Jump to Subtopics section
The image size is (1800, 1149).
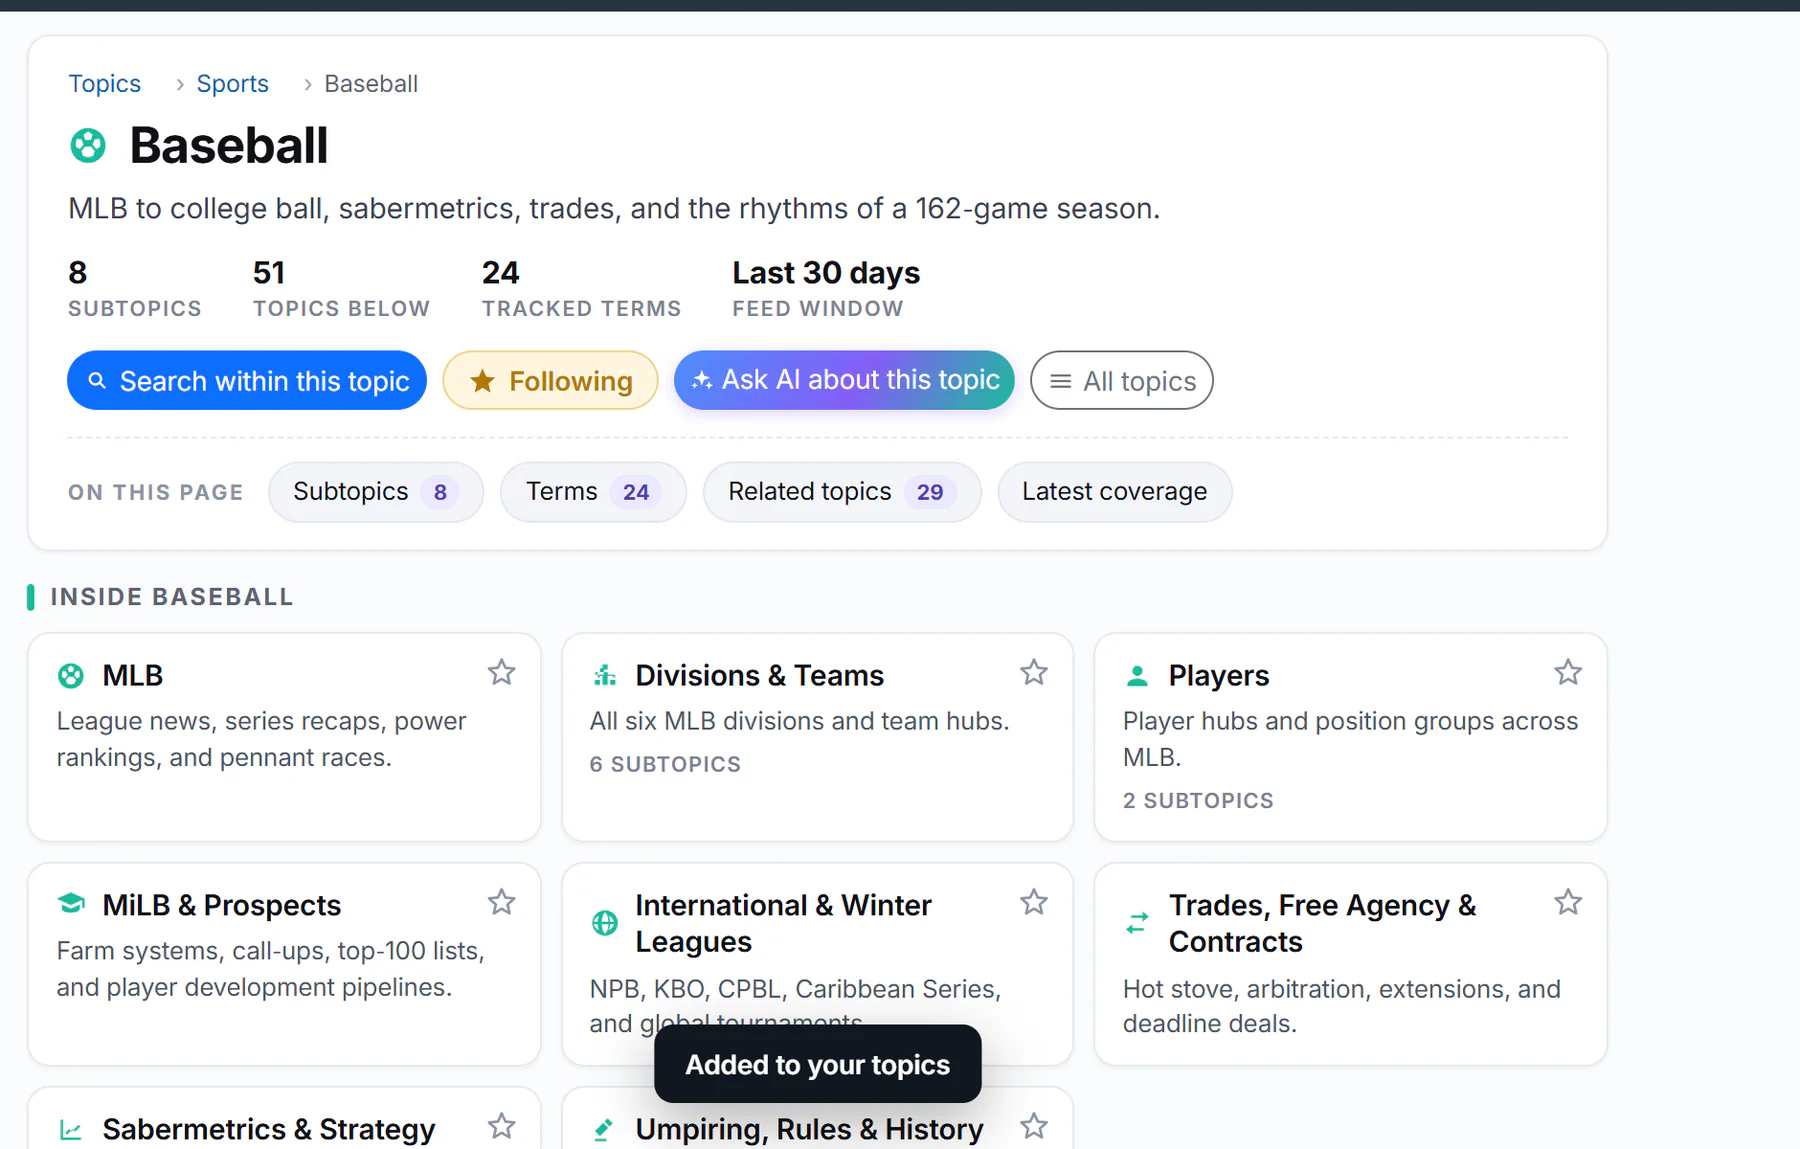(x=376, y=492)
